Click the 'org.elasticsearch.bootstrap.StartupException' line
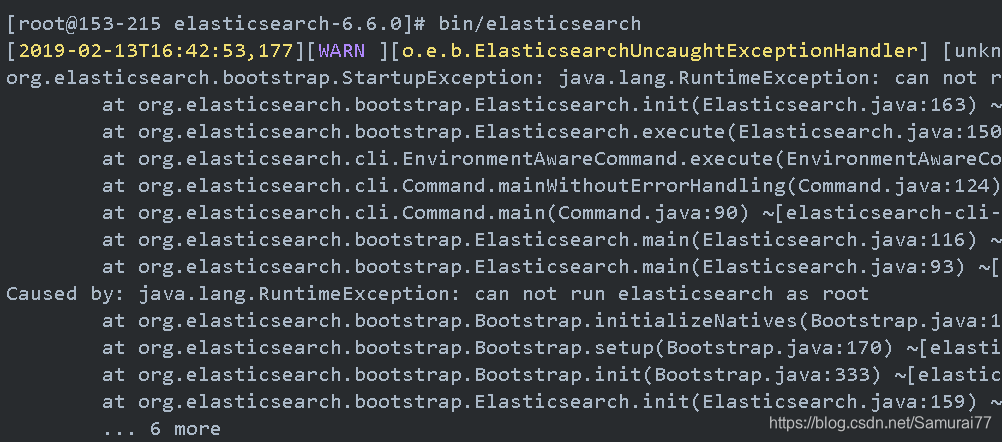The height and width of the screenshot is (442, 1002). click(504, 79)
